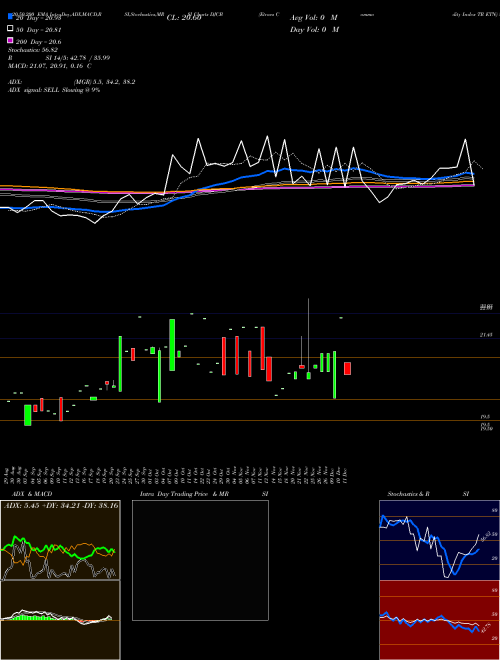Open the empty Intra Day Trading Price panel
This screenshot has height=660, width=500.
(x=200, y=560)
